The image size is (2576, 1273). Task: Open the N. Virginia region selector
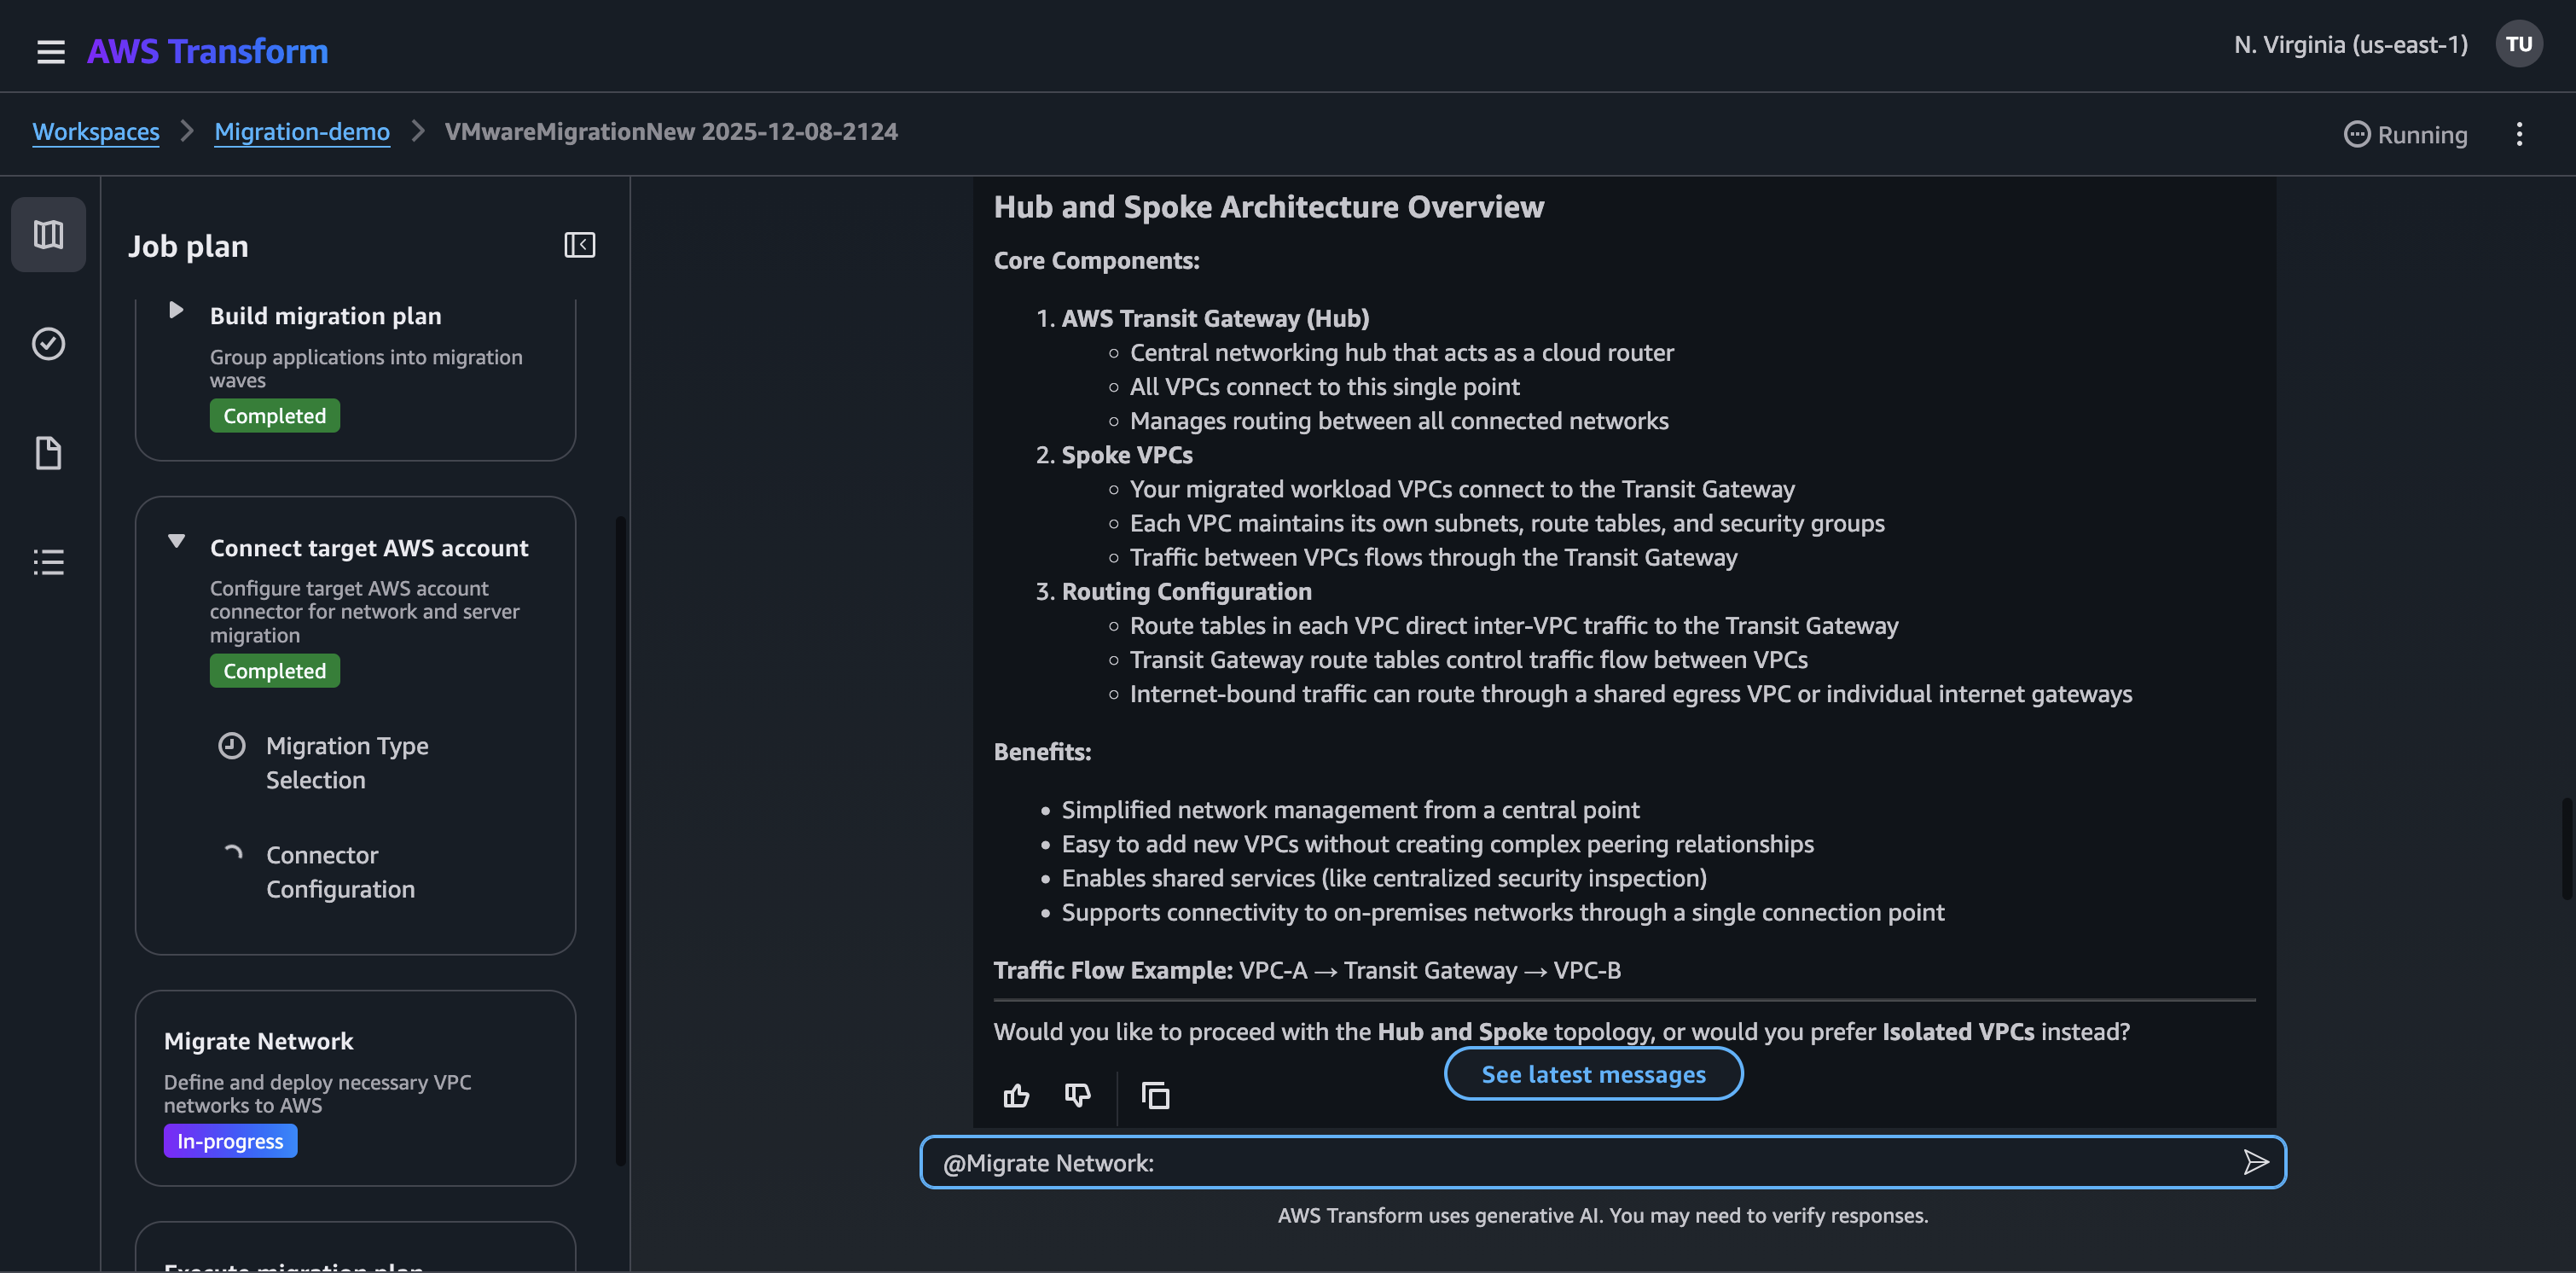pos(2349,44)
